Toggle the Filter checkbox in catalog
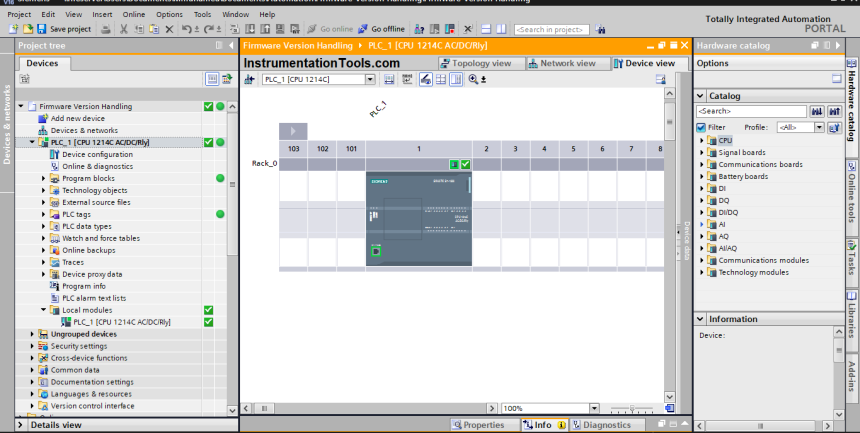The image size is (860, 433). [x=701, y=128]
